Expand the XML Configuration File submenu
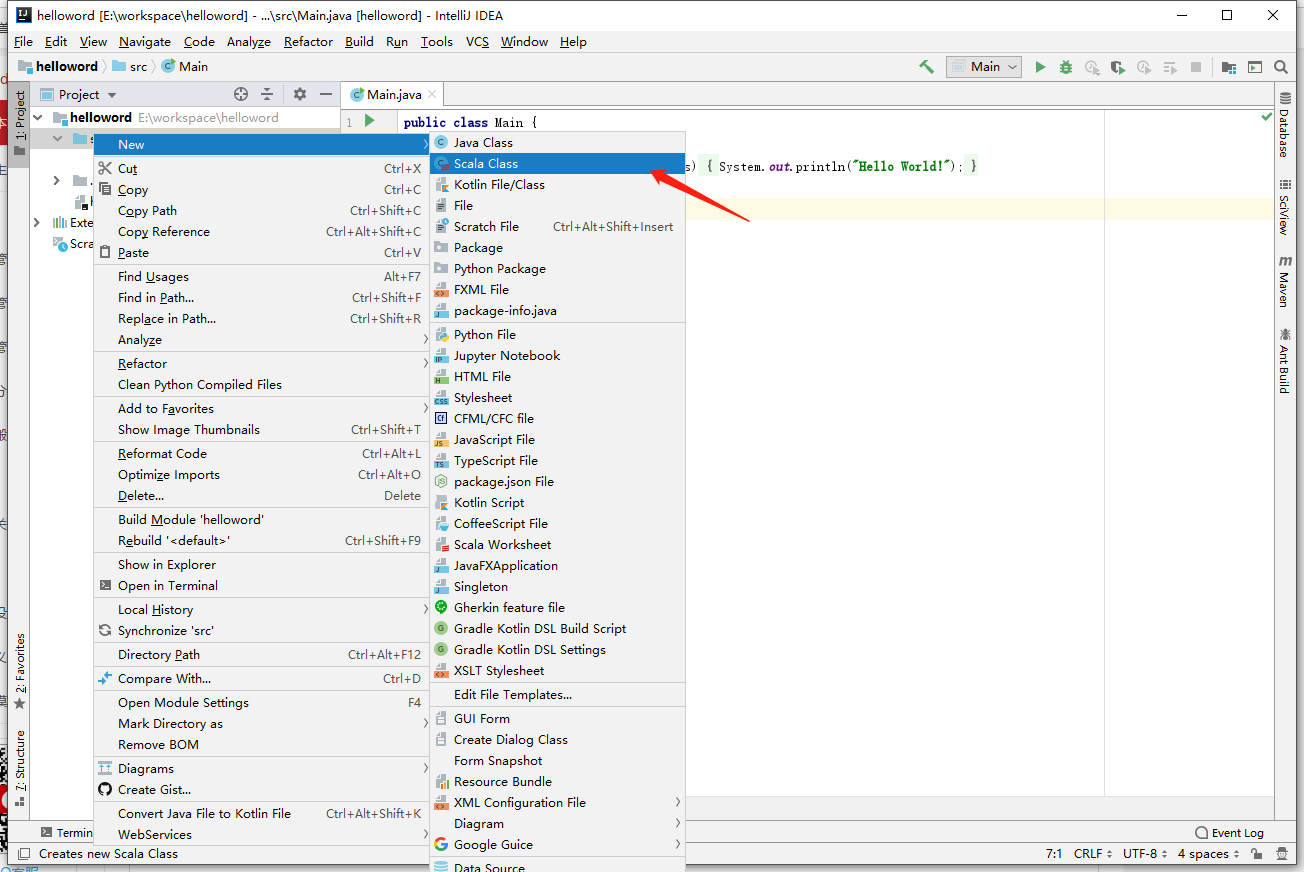This screenshot has width=1304, height=872. tap(557, 802)
